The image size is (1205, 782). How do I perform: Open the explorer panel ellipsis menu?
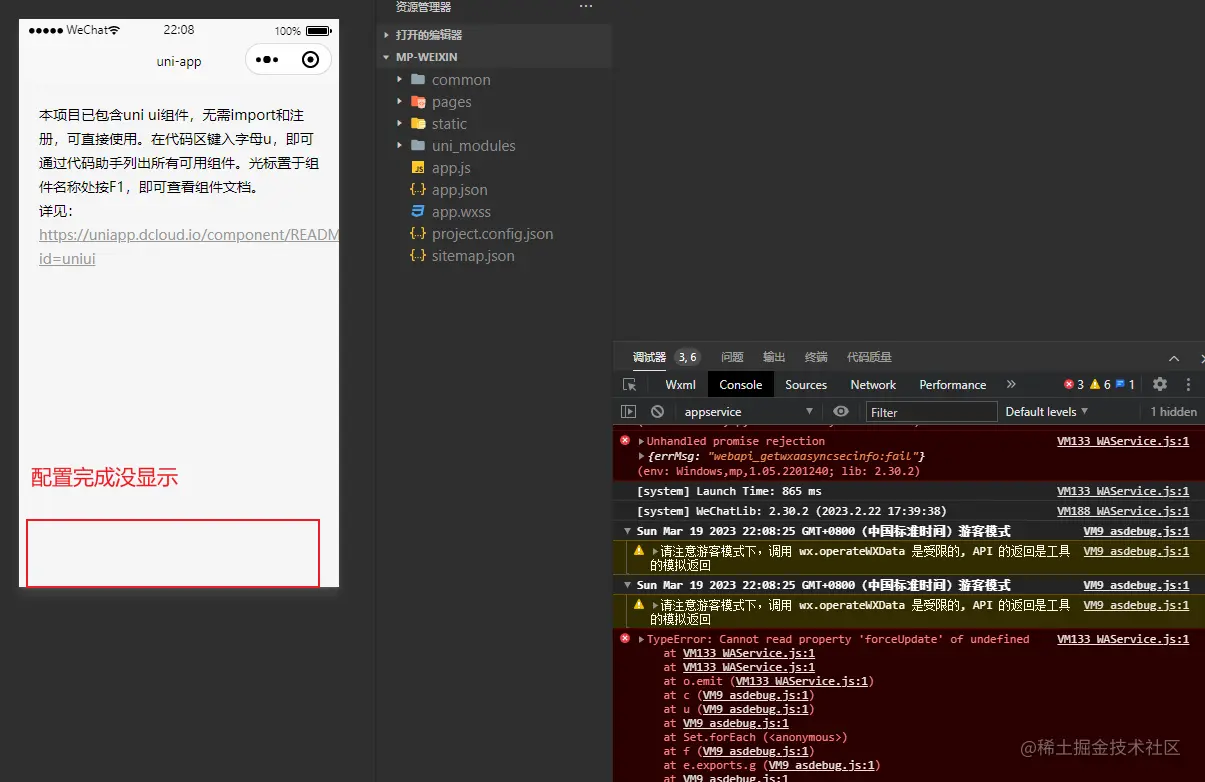(x=586, y=7)
